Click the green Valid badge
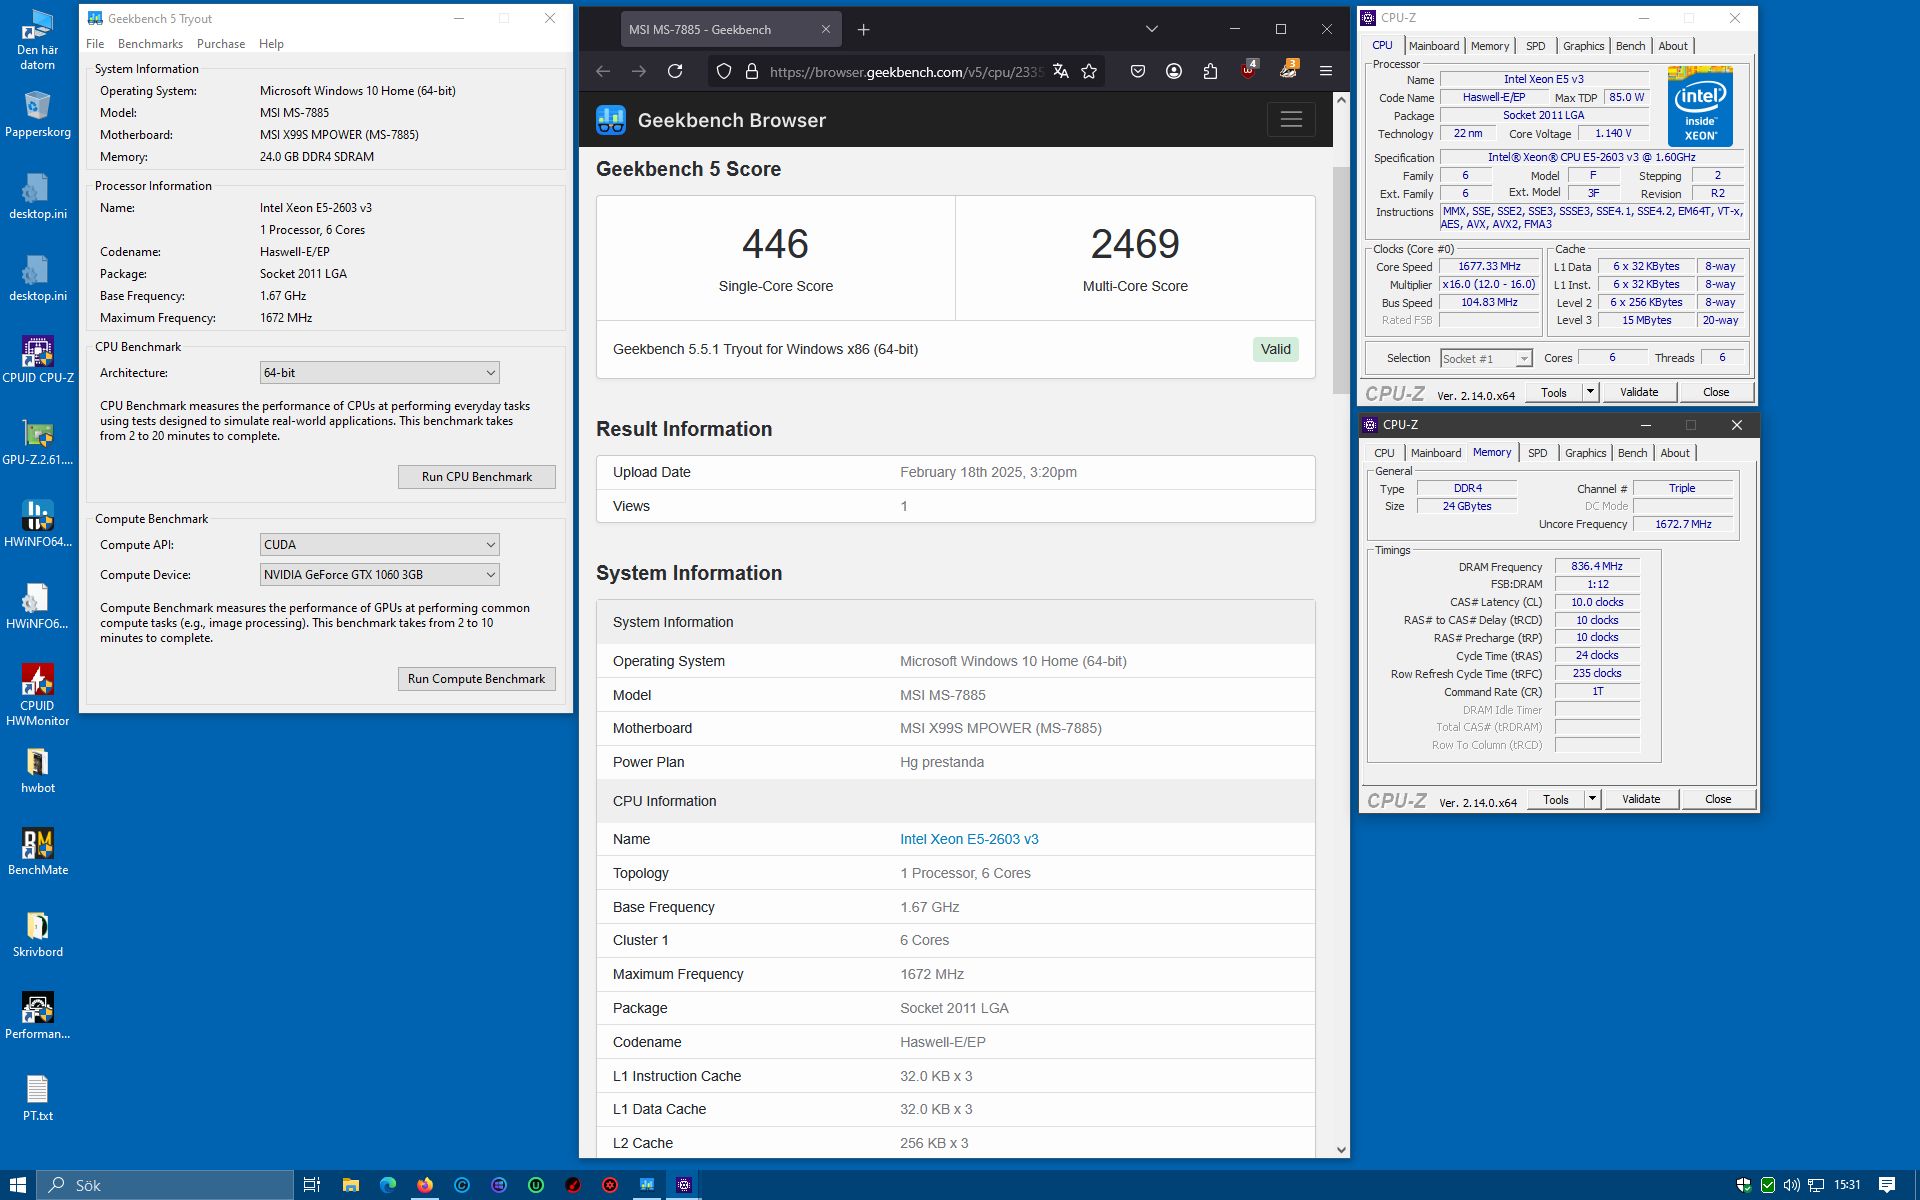Image resolution: width=1920 pixels, height=1200 pixels. click(x=1275, y=349)
